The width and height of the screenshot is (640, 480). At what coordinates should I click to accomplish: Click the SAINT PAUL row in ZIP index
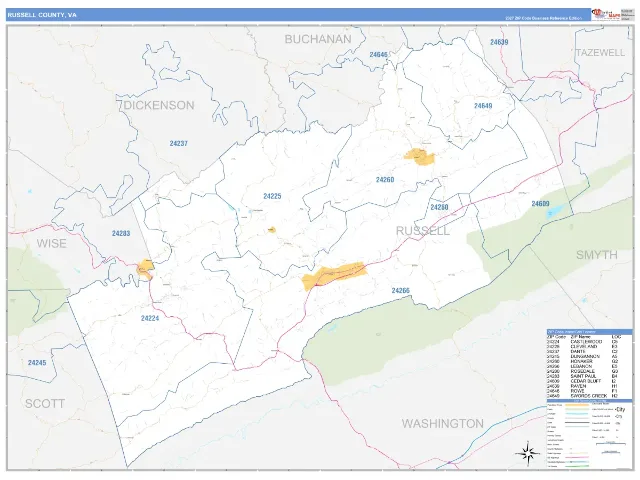[584, 376]
